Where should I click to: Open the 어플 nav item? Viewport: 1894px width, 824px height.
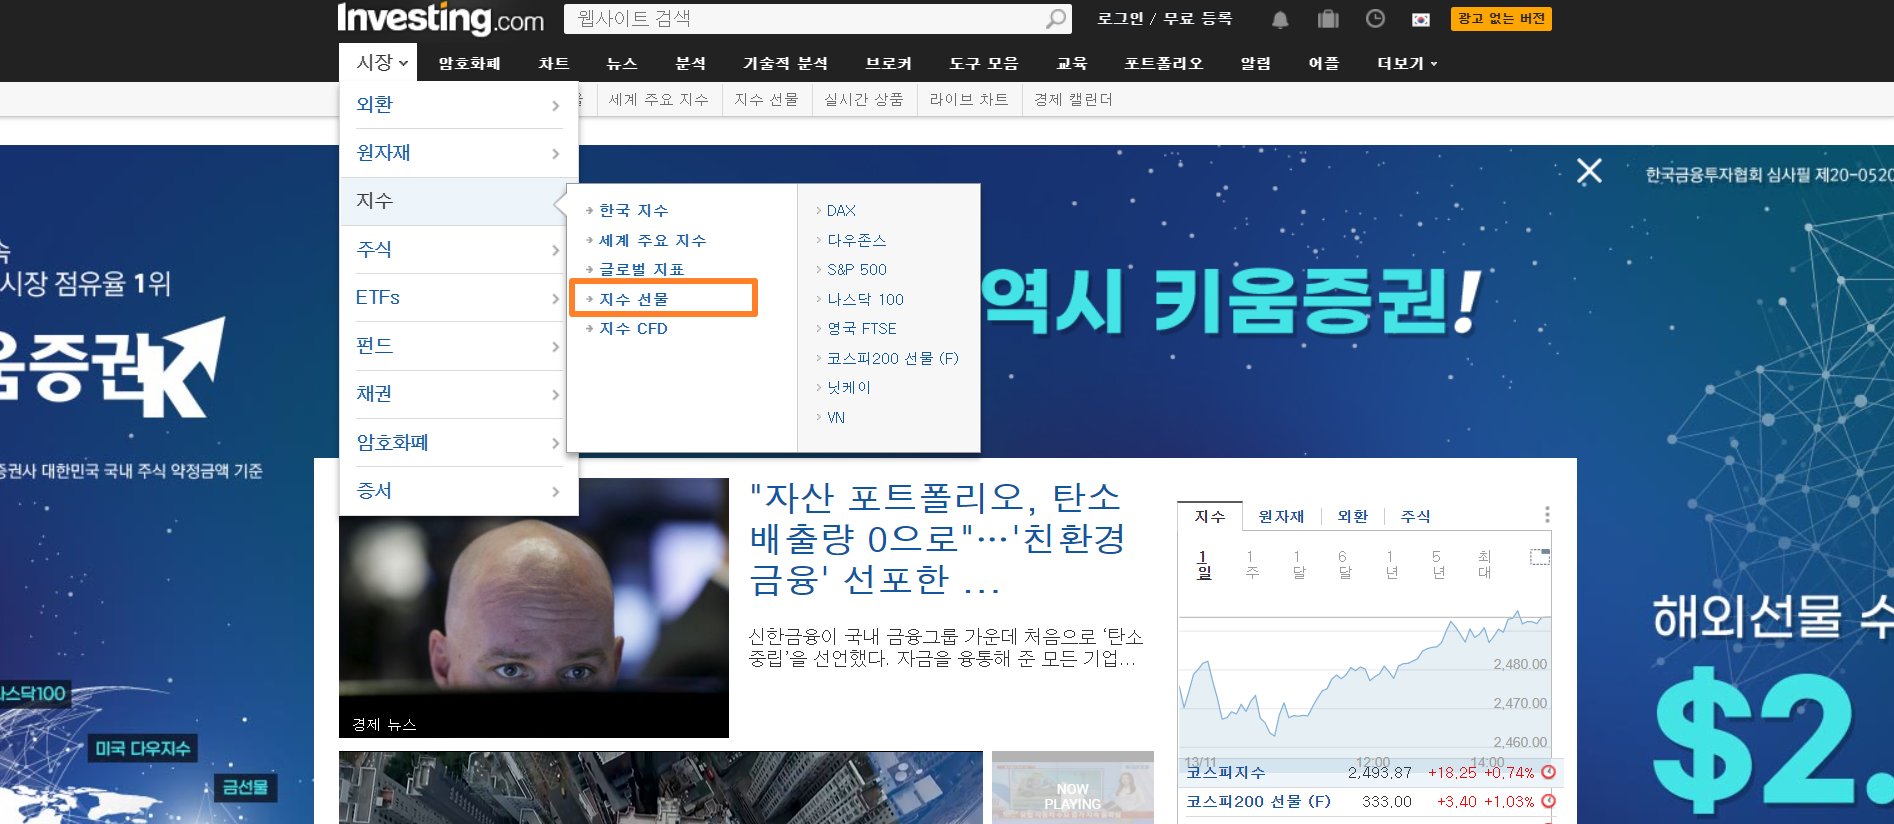[x=1323, y=63]
